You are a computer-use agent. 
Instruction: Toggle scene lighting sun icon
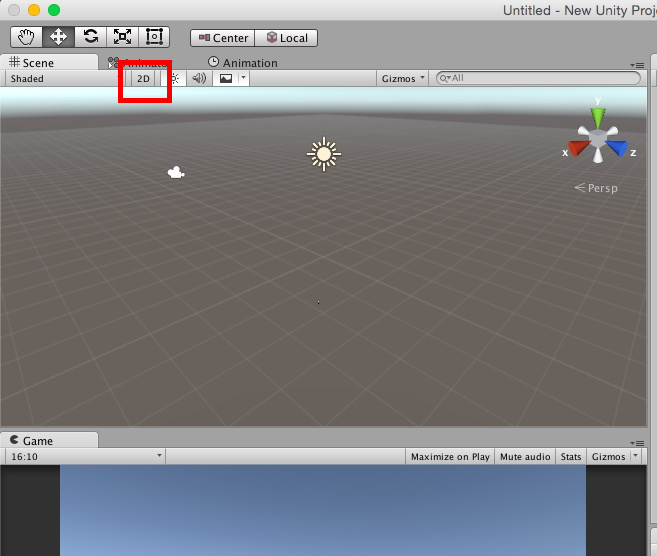pos(175,79)
